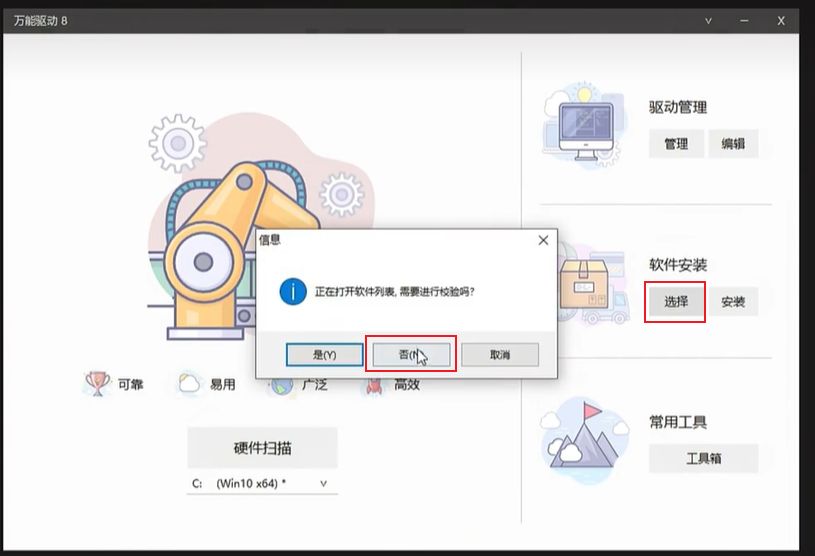The height and width of the screenshot is (556, 815).
Task: Open the title bar chevron menu
Action: [708, 20]
